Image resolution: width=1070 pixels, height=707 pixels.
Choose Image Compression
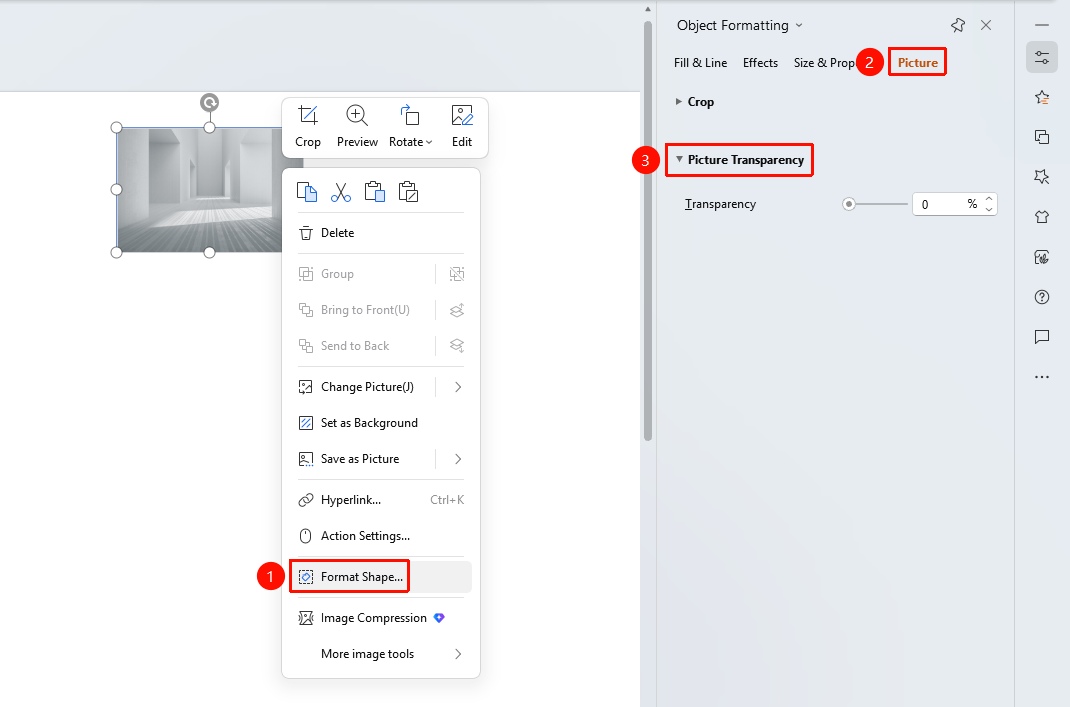click(381, 618)
